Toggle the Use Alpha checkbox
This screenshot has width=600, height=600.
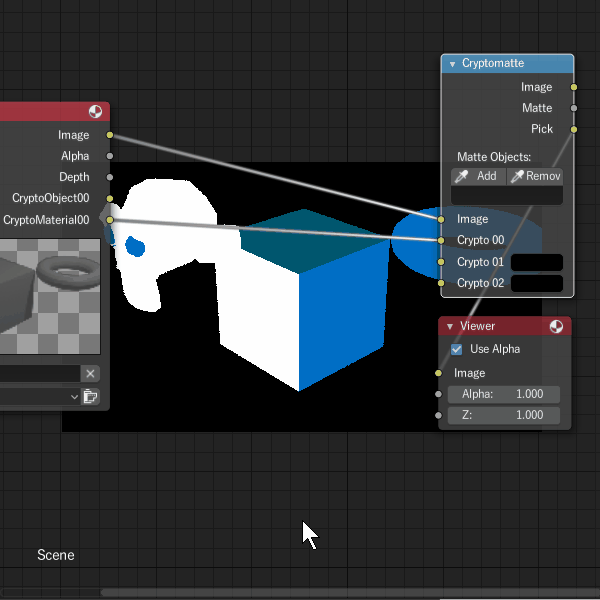point(456,349)
